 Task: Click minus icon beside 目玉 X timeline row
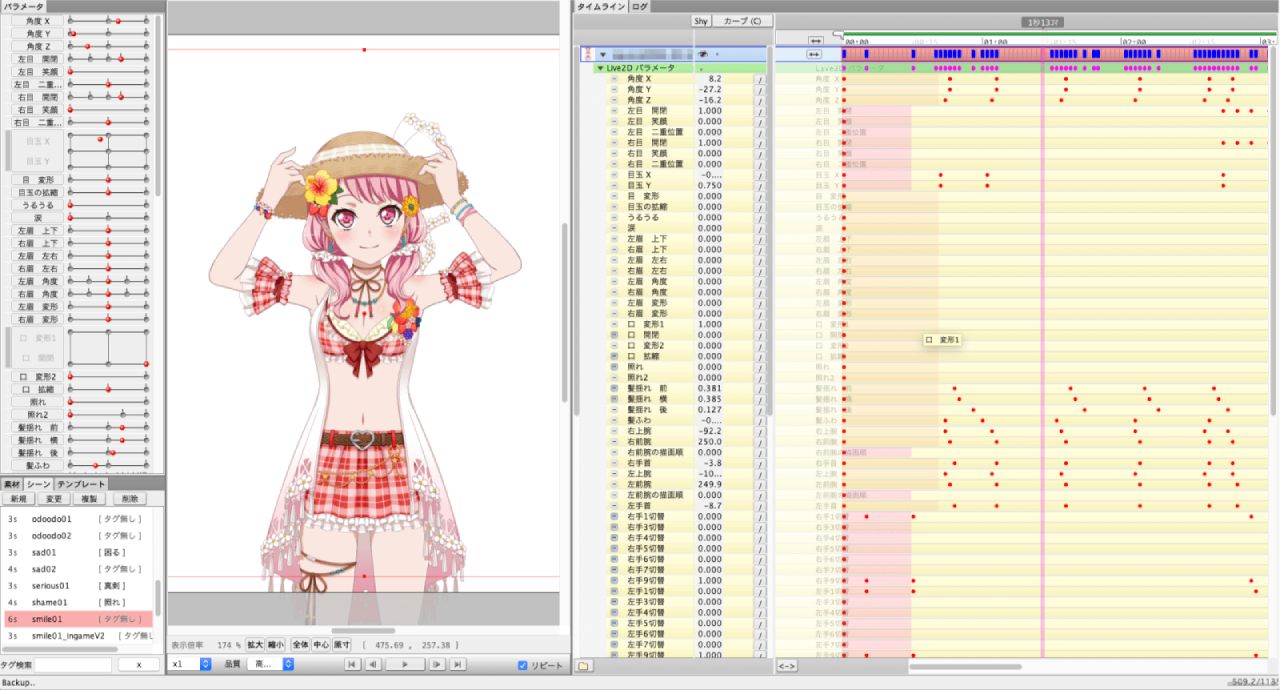[615, 174]
